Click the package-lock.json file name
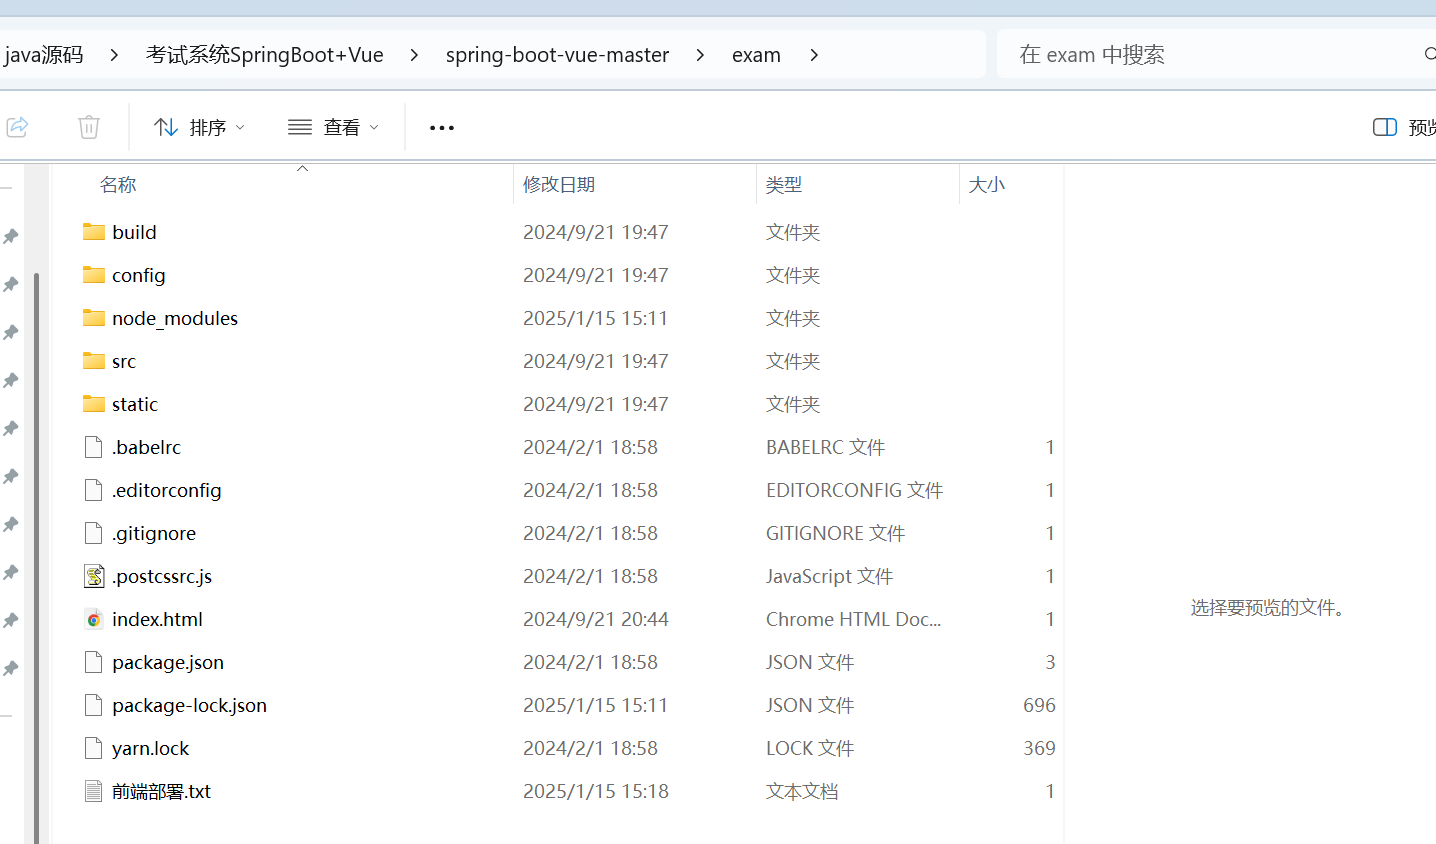Screen dimensions: 1436x844 [x=190, y=705]
